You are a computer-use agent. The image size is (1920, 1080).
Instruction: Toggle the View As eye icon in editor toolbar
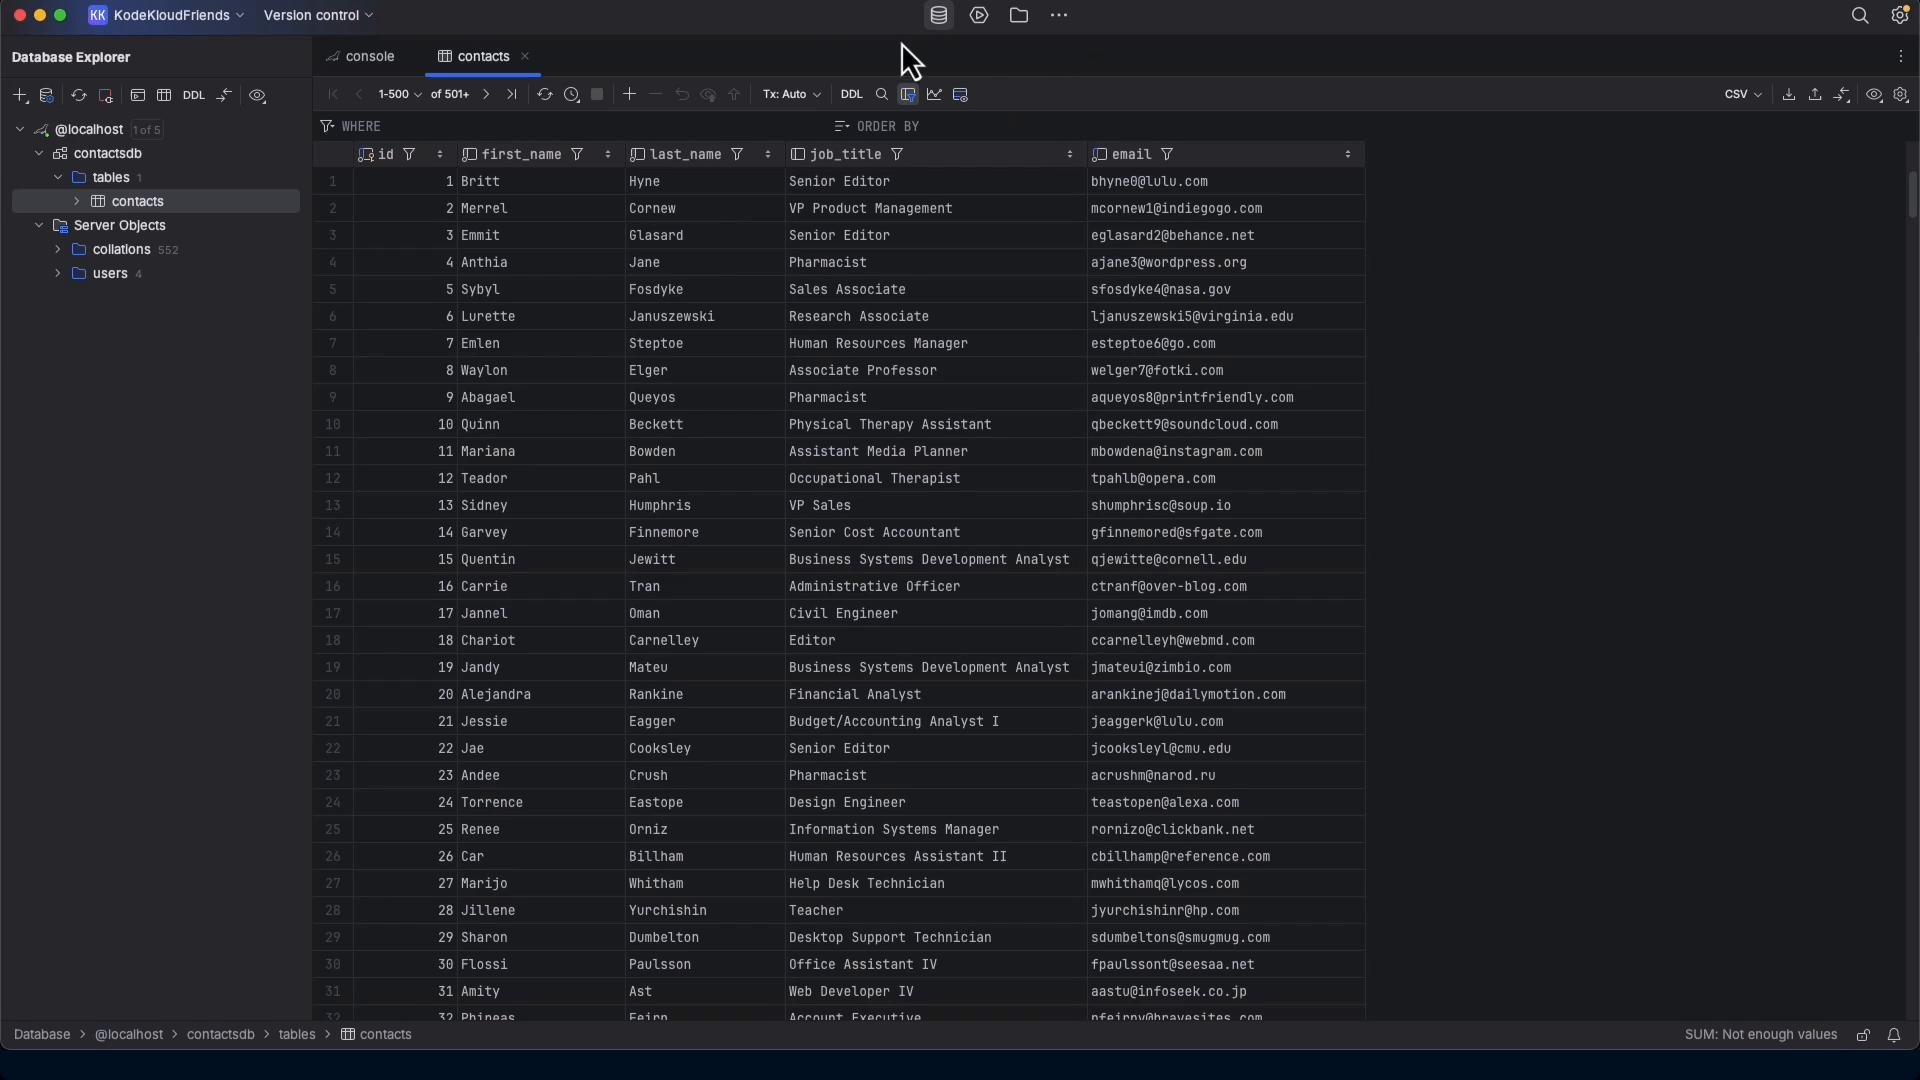click(1875, 95)
